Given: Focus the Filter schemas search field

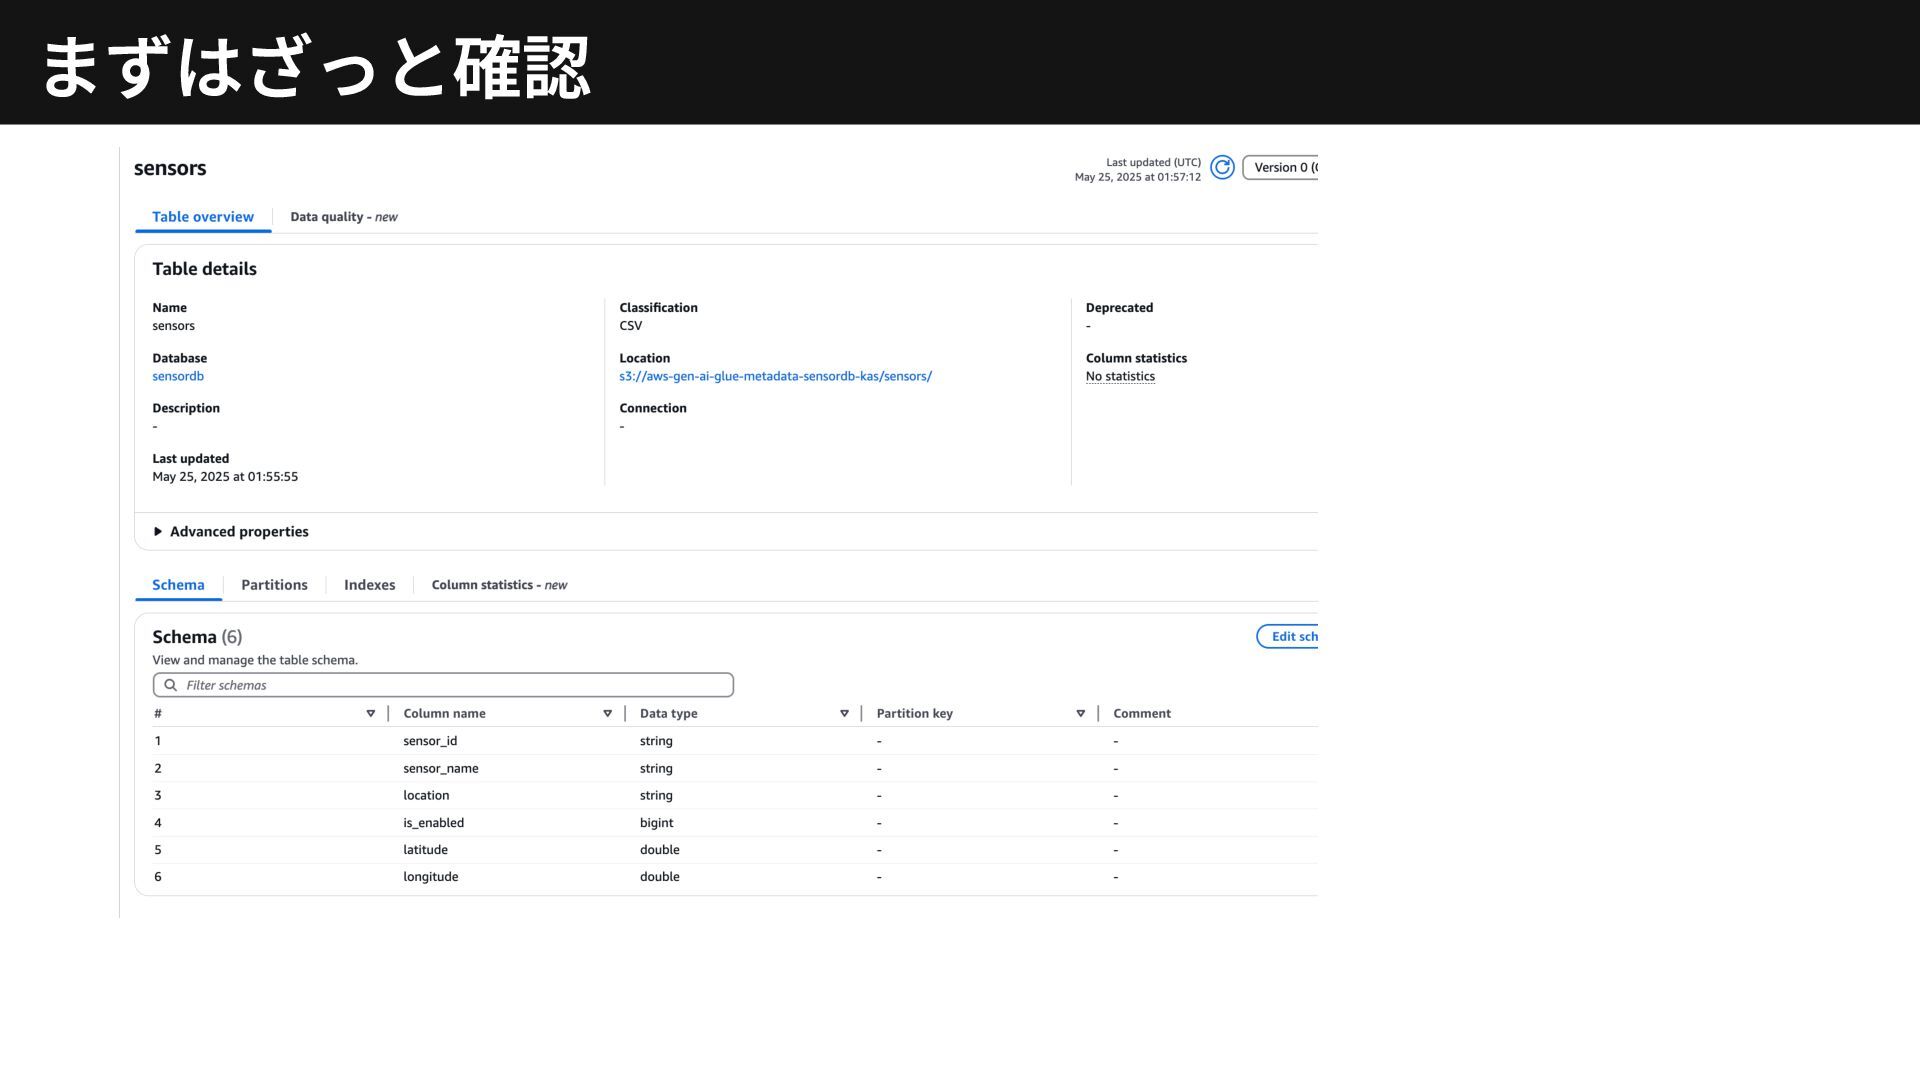Looking at the screenshot, I should coord(450,685).
